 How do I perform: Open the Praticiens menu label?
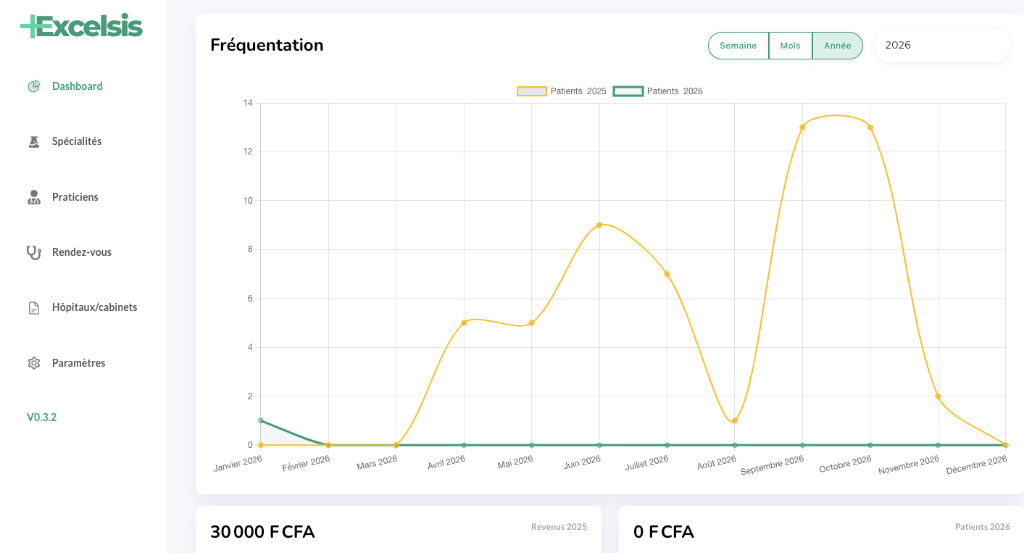click(x=75, y=197)
